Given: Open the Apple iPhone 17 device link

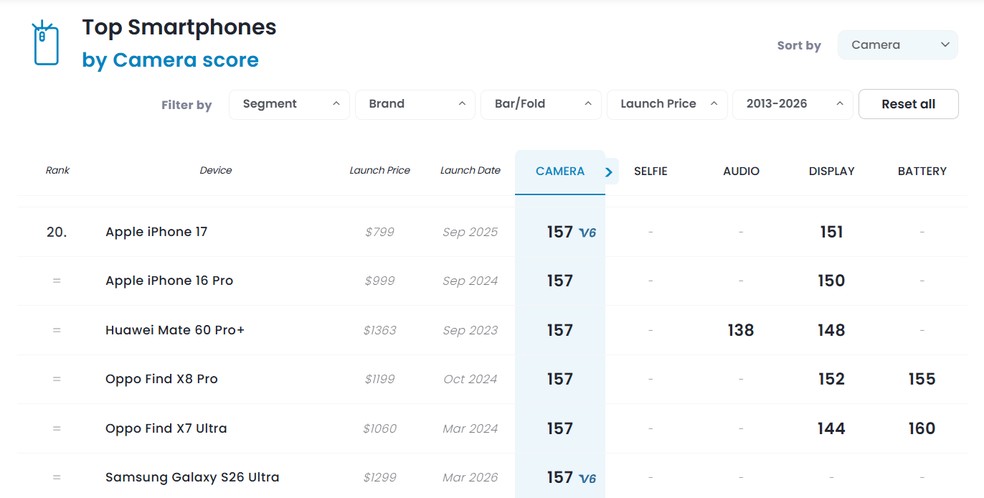Looking at the screenshot, I should click(x=156, y=232).
